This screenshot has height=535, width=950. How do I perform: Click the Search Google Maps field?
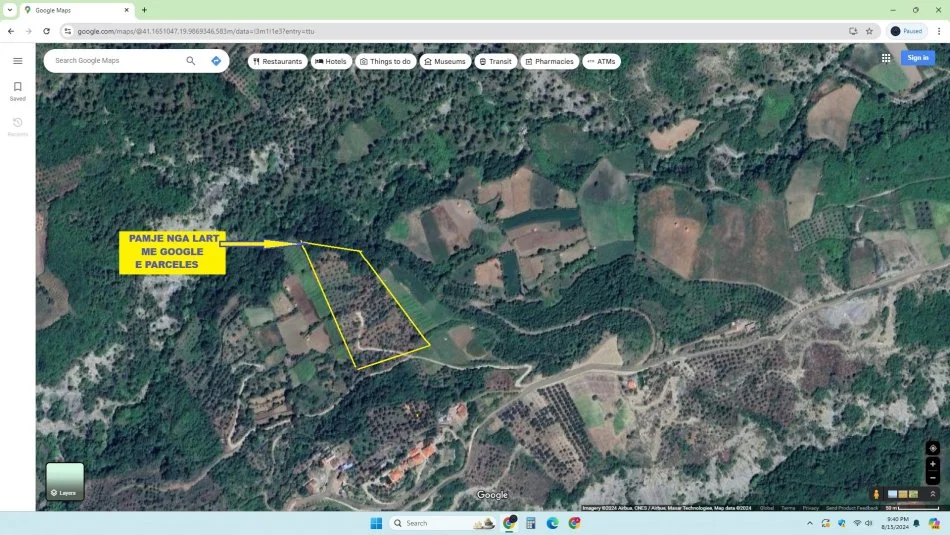coord(115,61)
